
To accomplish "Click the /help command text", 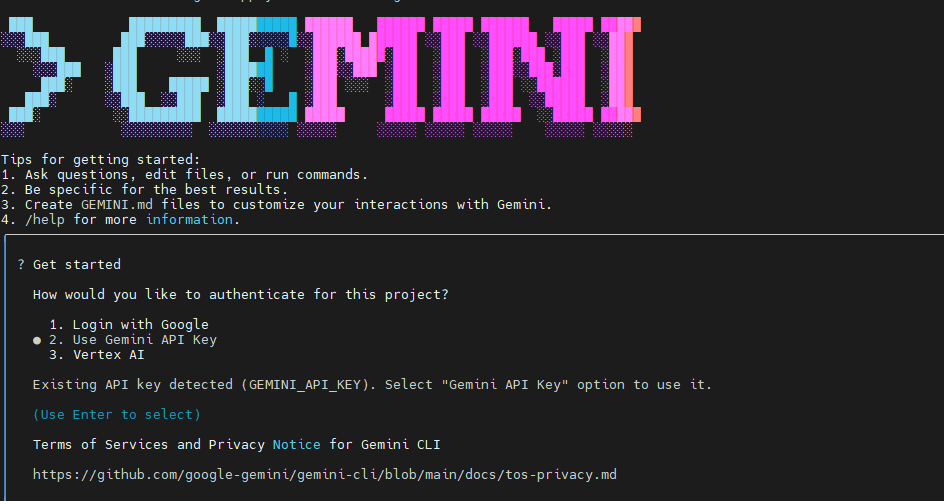I will tap(44, 220).
